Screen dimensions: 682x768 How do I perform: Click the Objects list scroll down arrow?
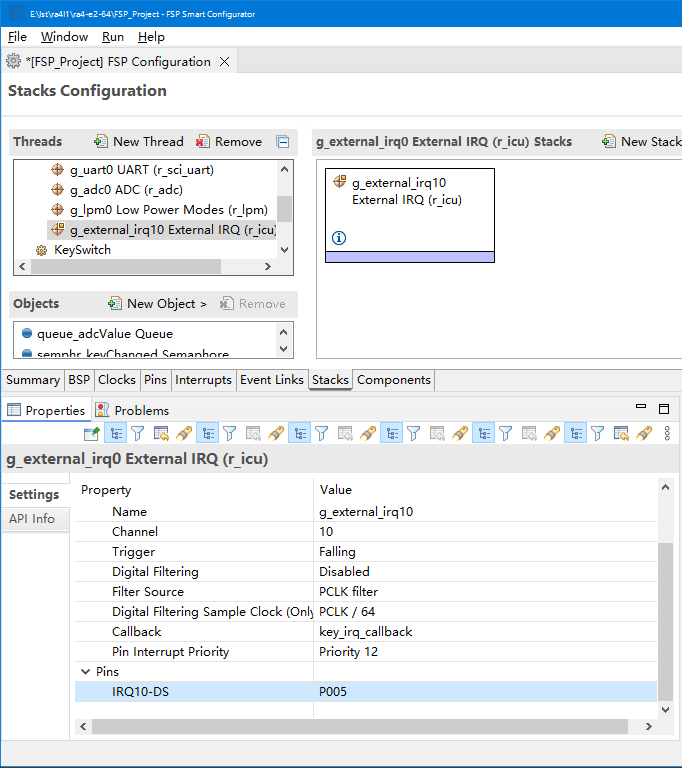click(283, 349)
